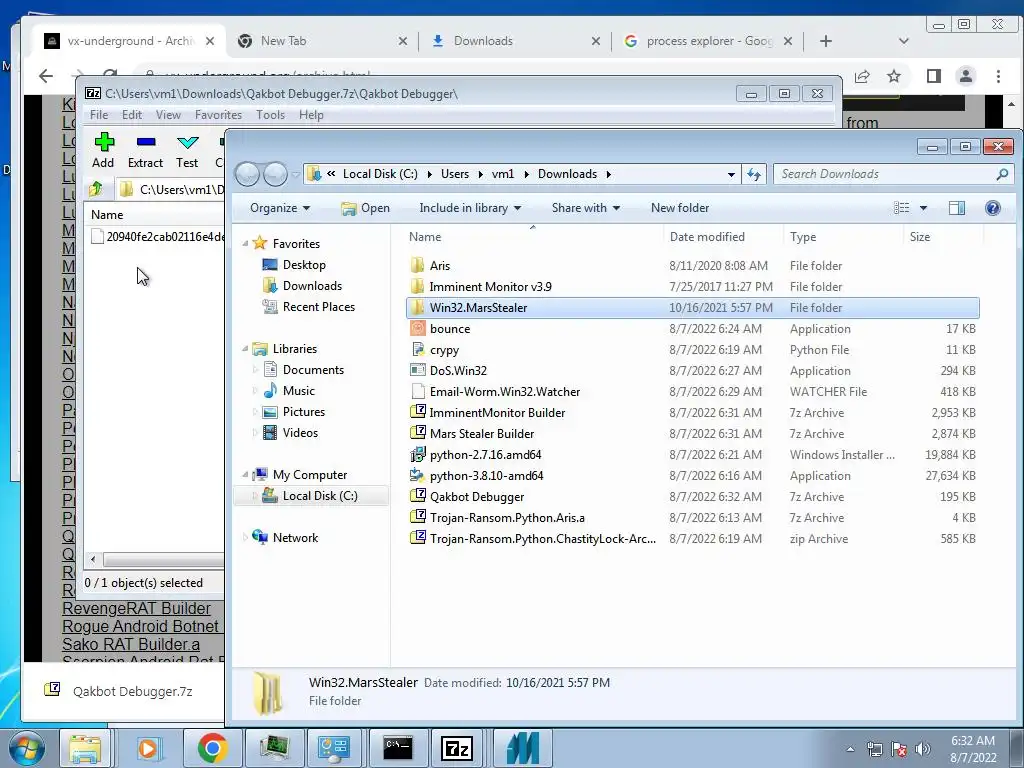Toggle the preview pane icon
This screenshot has width=1024, height=768.
tap(957, 208)
